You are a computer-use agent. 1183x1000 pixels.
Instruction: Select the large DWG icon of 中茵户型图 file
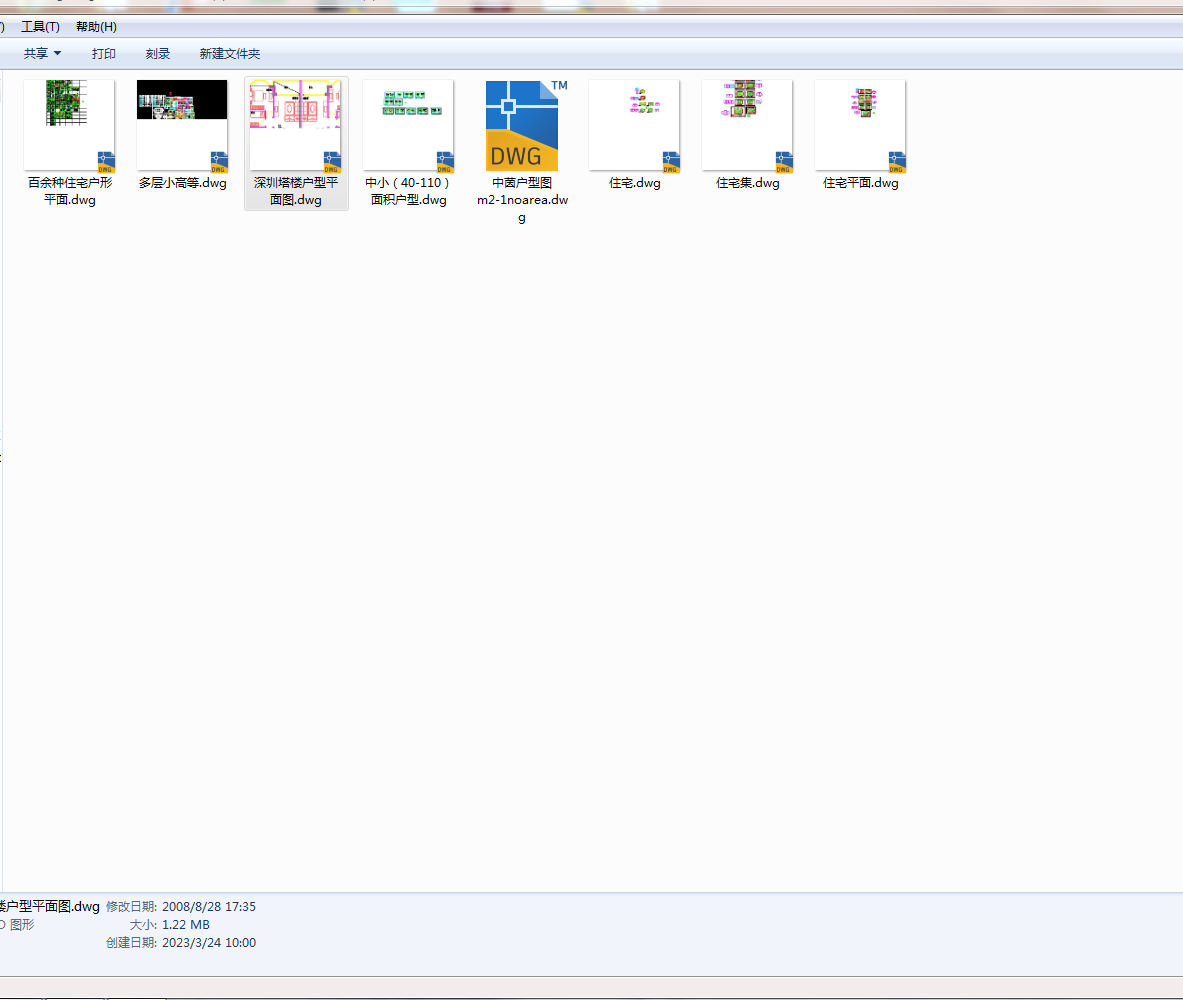pos(522,125)
